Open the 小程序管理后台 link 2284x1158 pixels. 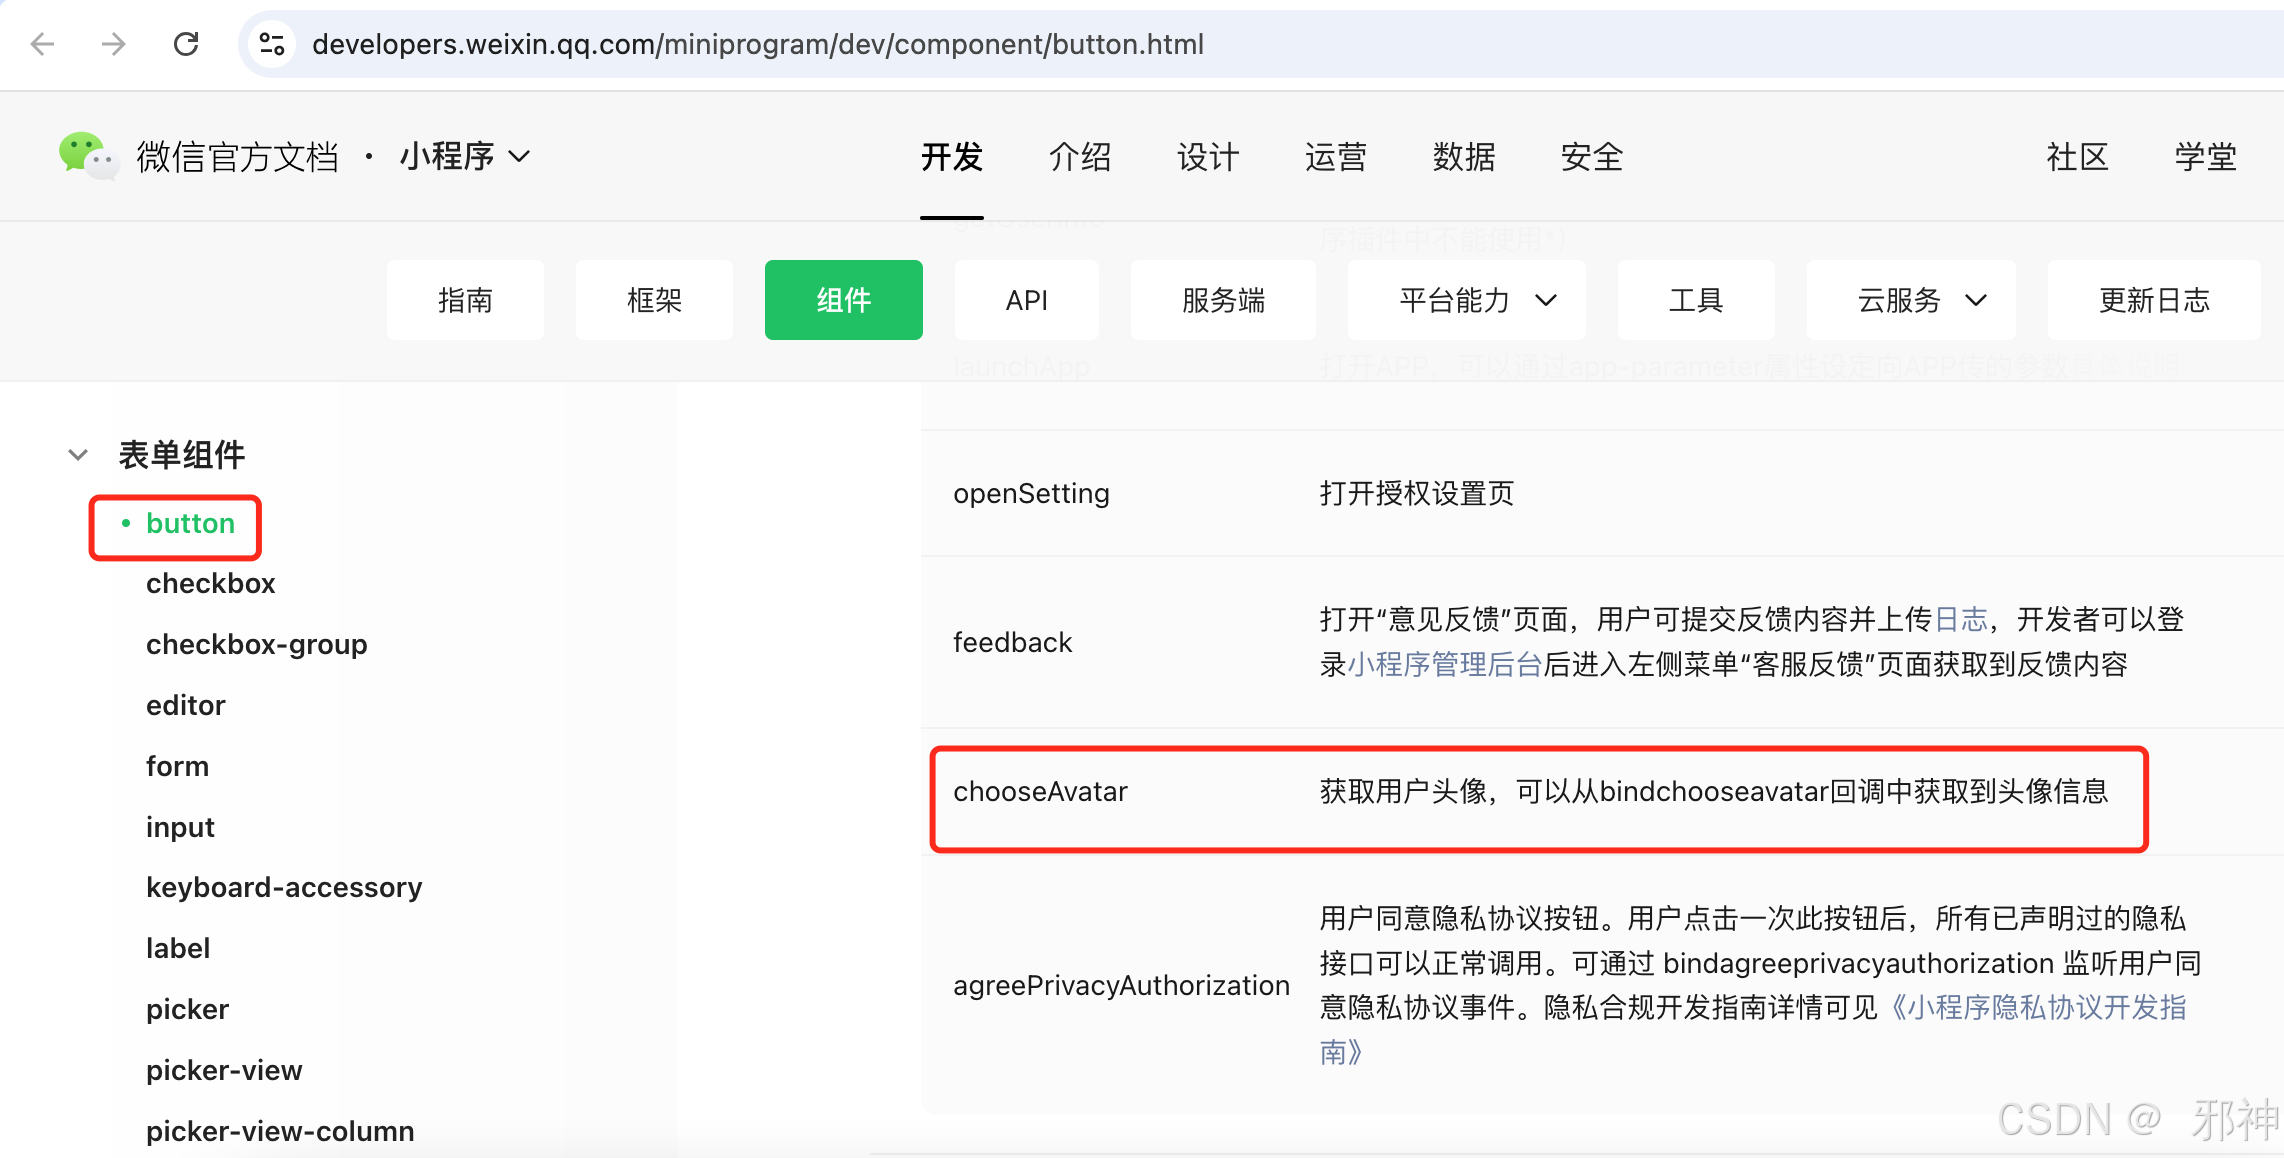tap(1444, 664)
